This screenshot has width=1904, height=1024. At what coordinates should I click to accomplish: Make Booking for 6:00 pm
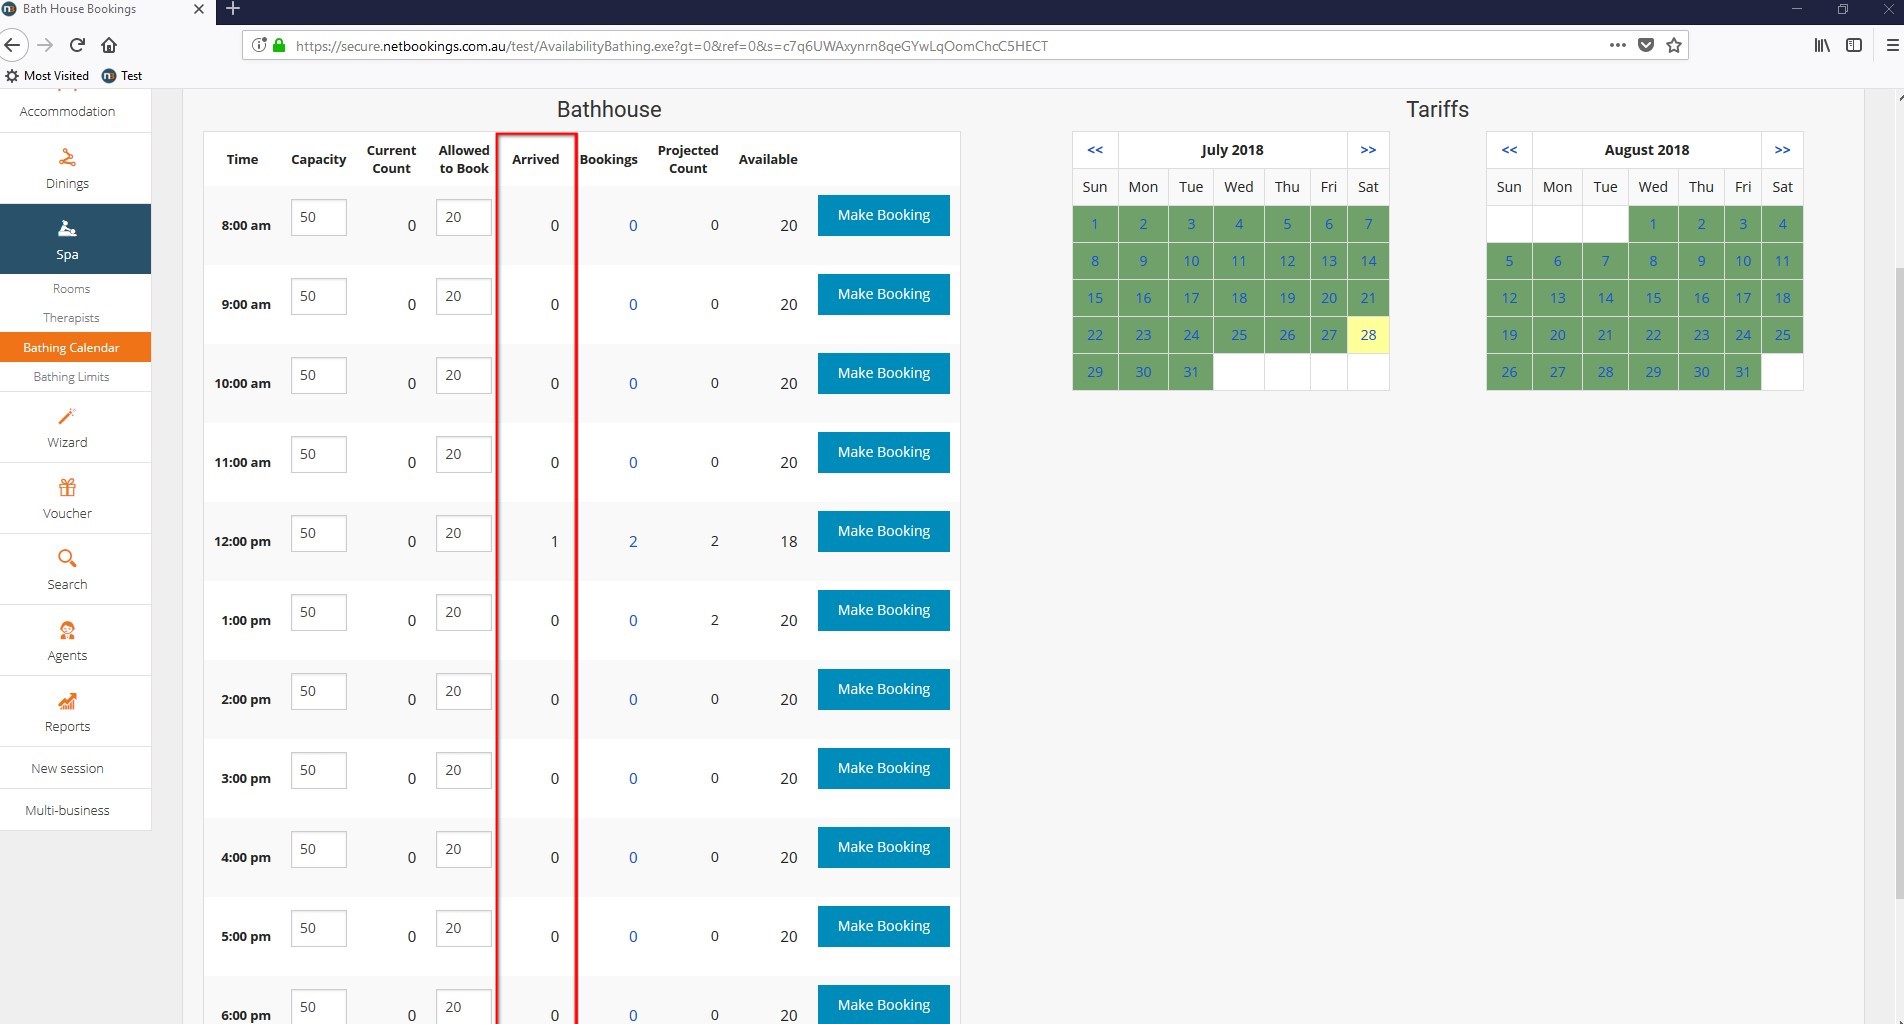(884, 1005)
